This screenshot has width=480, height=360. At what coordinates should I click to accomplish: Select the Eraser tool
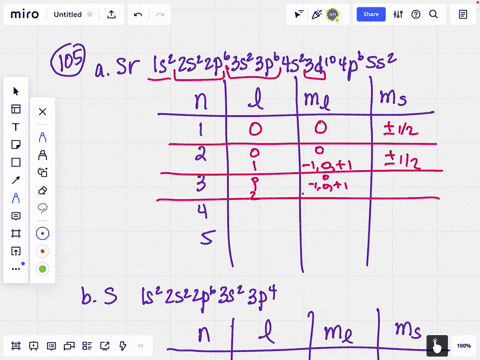point(42,190)
